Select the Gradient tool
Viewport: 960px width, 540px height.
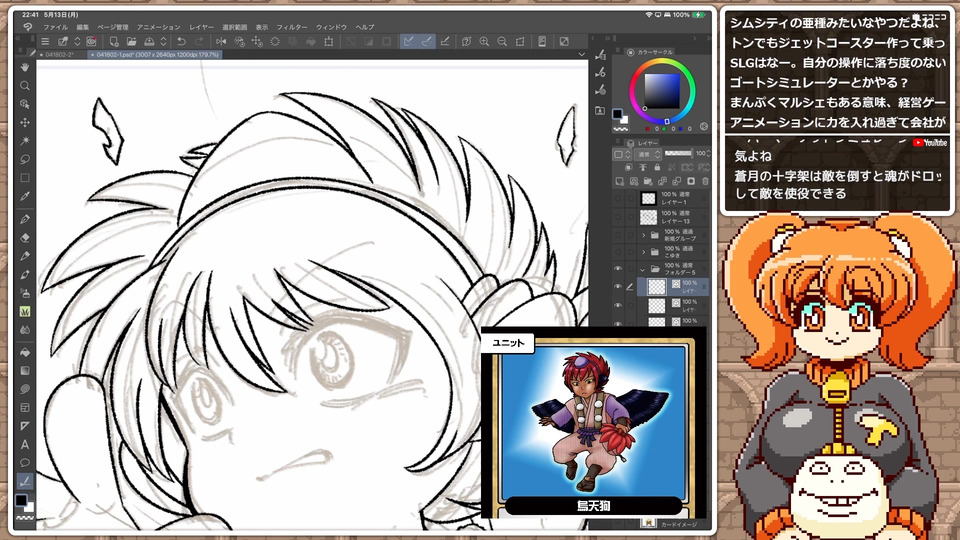24,370
